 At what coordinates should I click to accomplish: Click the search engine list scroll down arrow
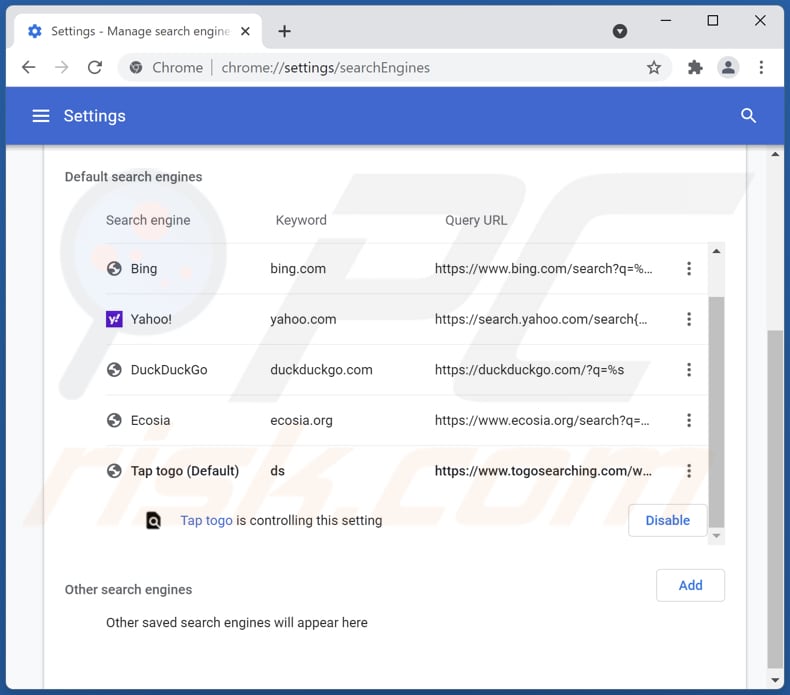716,536
